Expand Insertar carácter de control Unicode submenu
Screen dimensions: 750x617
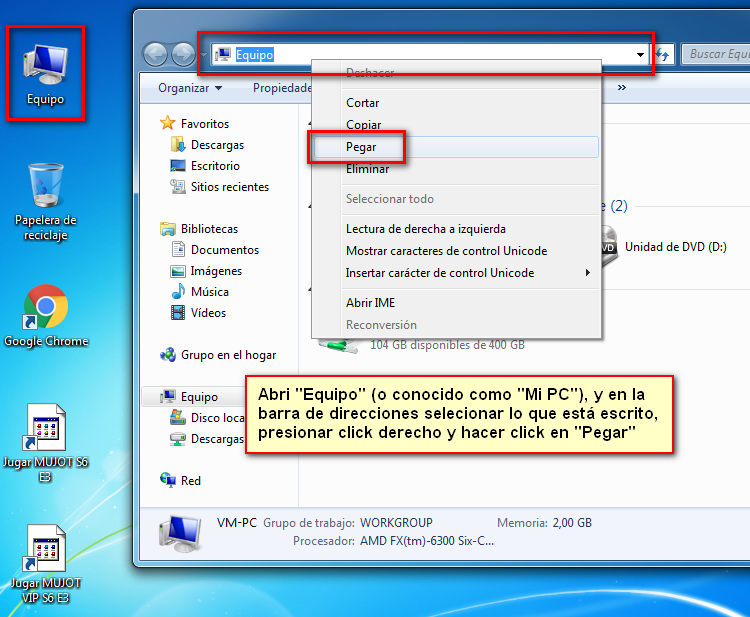tap(440, 273)
